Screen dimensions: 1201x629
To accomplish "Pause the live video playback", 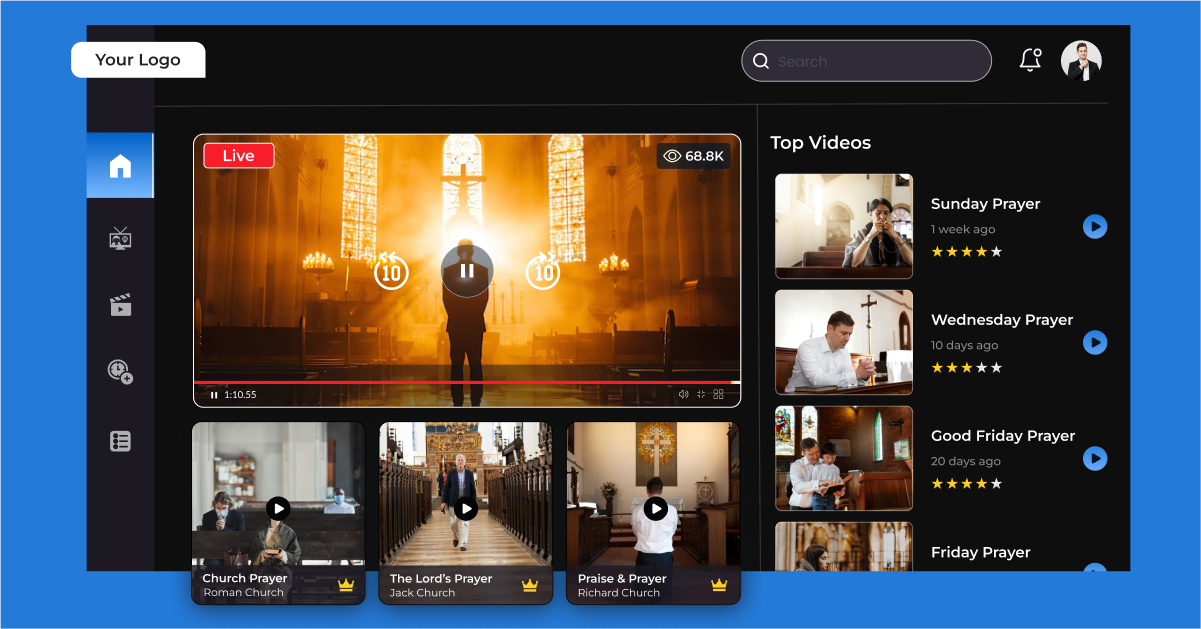I will (466, 271).
